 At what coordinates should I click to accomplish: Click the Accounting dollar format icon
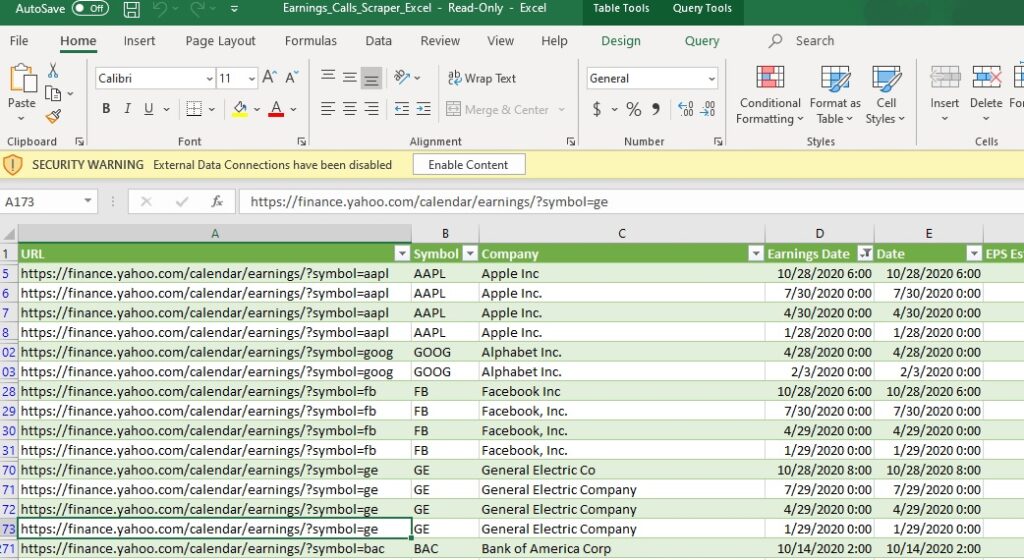pyautogui.click(x=596, y=108)
